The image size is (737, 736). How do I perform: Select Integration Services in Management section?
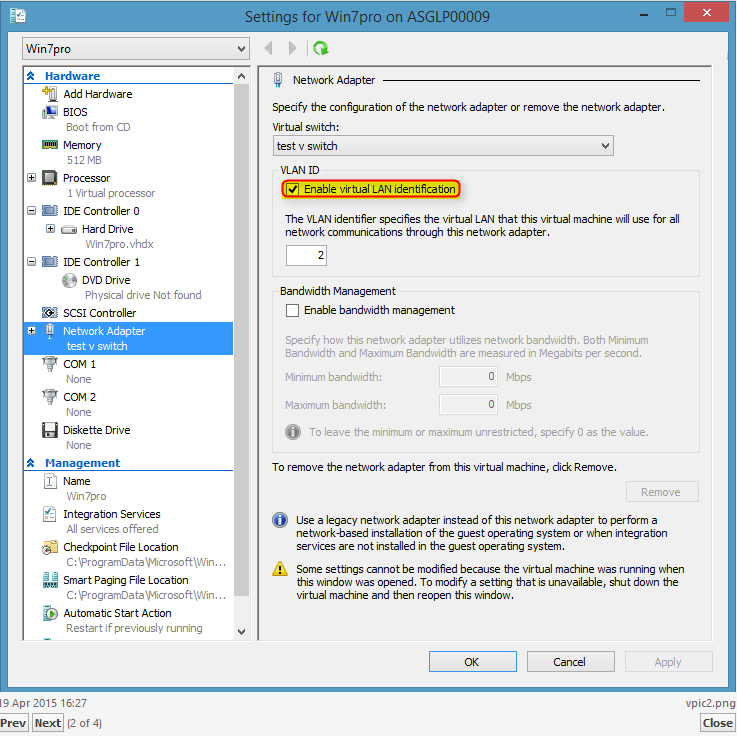tap(111, 514)
